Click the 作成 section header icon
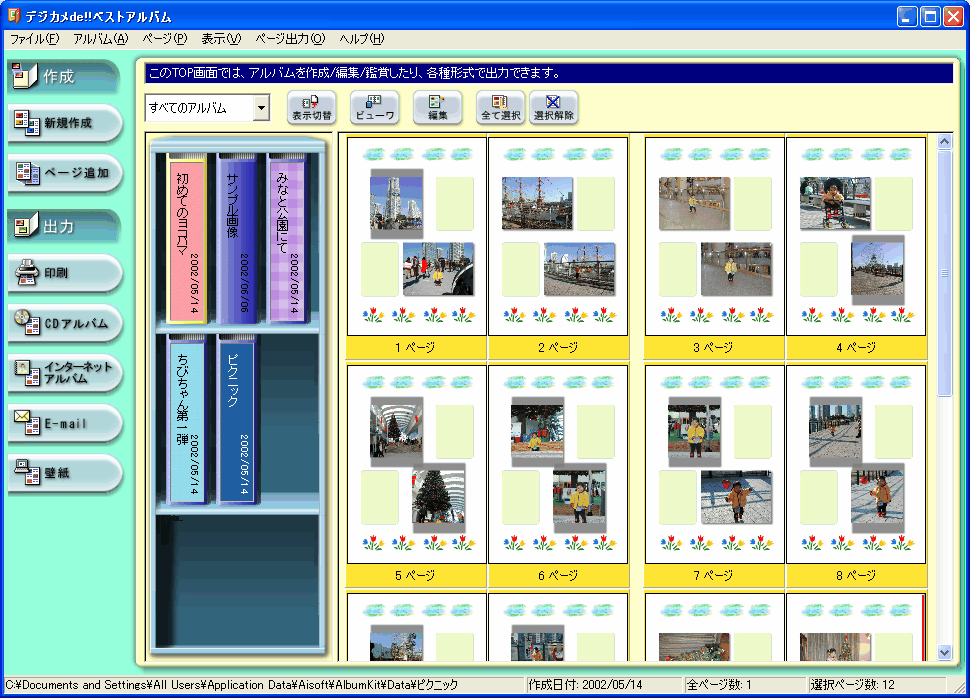970x698 pixels. pos(25,75)
